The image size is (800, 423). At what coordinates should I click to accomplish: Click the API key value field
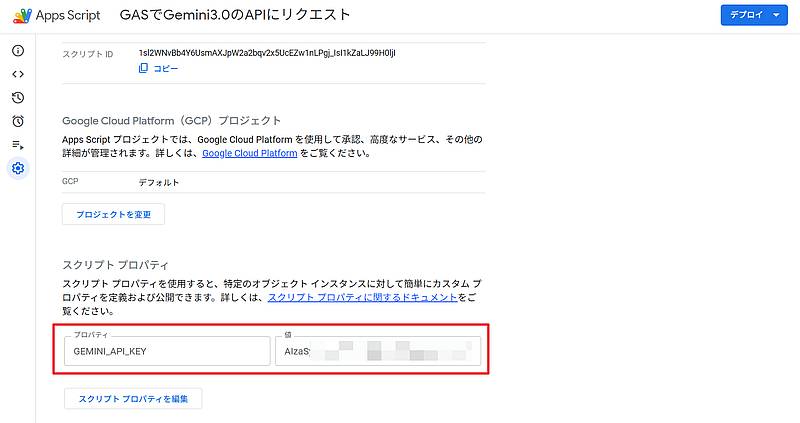(x=378, y=351)
